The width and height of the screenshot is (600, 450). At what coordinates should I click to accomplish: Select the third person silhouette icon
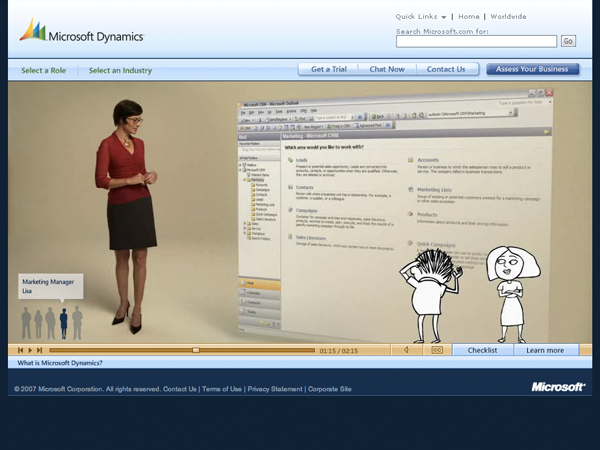(x=50, y=323)
